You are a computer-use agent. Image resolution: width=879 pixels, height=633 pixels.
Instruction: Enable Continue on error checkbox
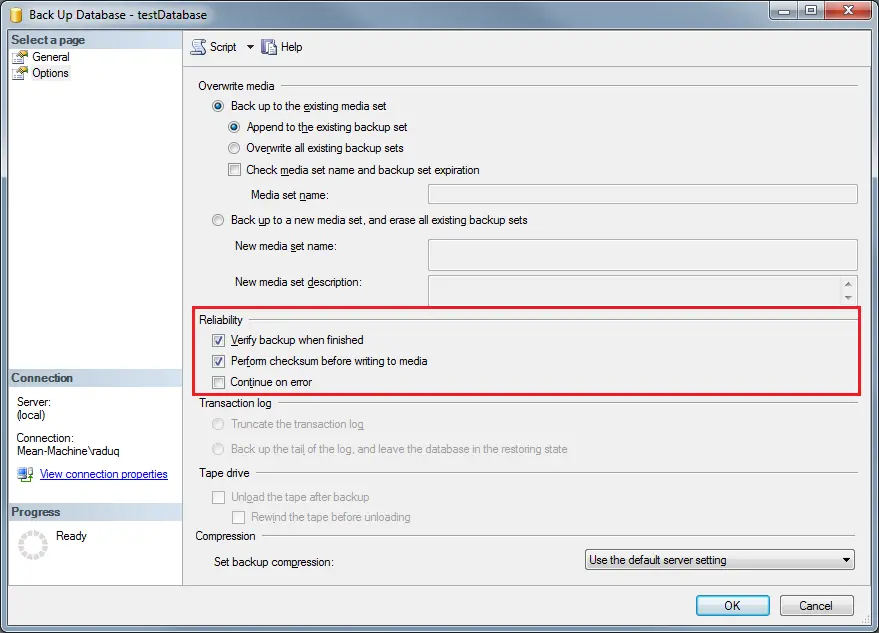(219, 382)
